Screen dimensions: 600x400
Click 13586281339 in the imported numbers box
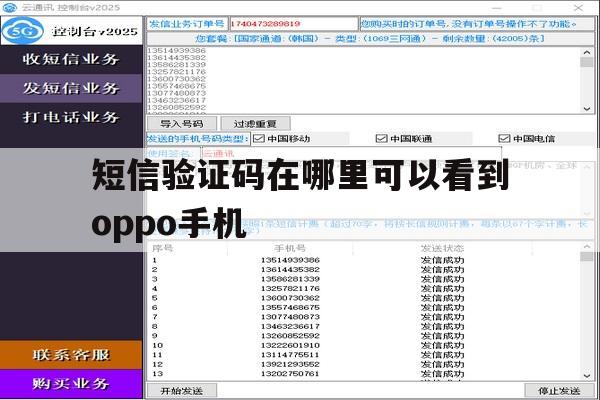pyautogui.click(x=176, y=65)
